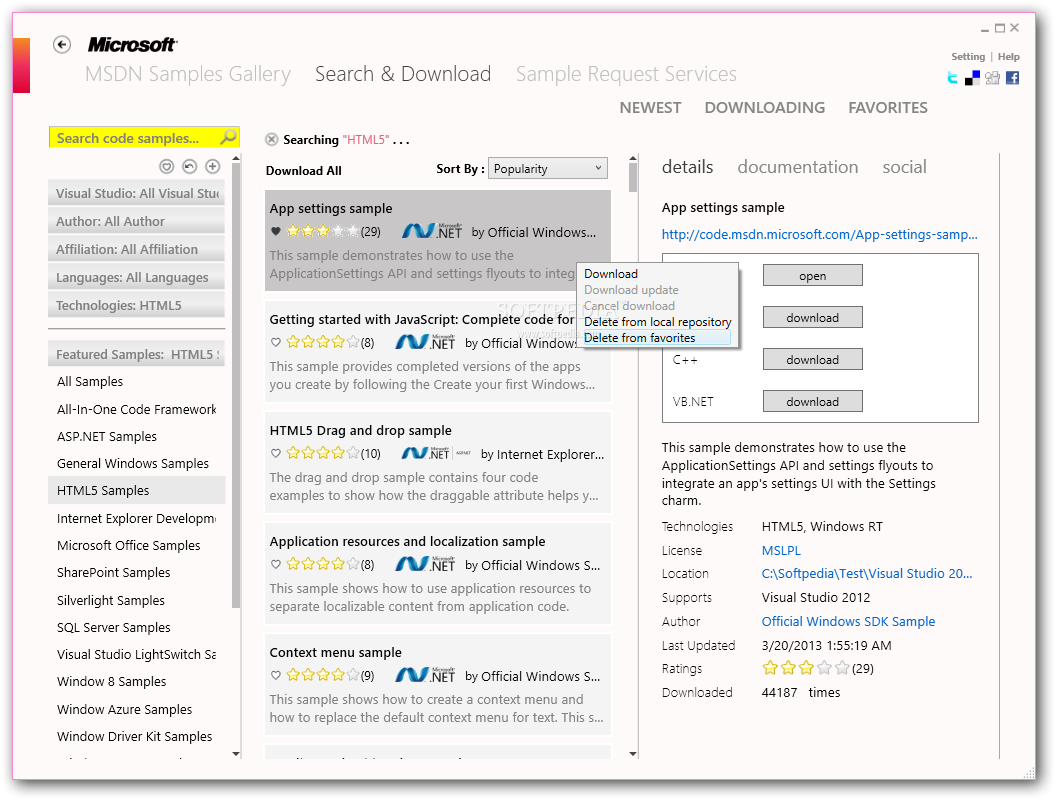1056x800 pixels.
Task: Open the MSLPL license link
Action: [x=781, y=550]
